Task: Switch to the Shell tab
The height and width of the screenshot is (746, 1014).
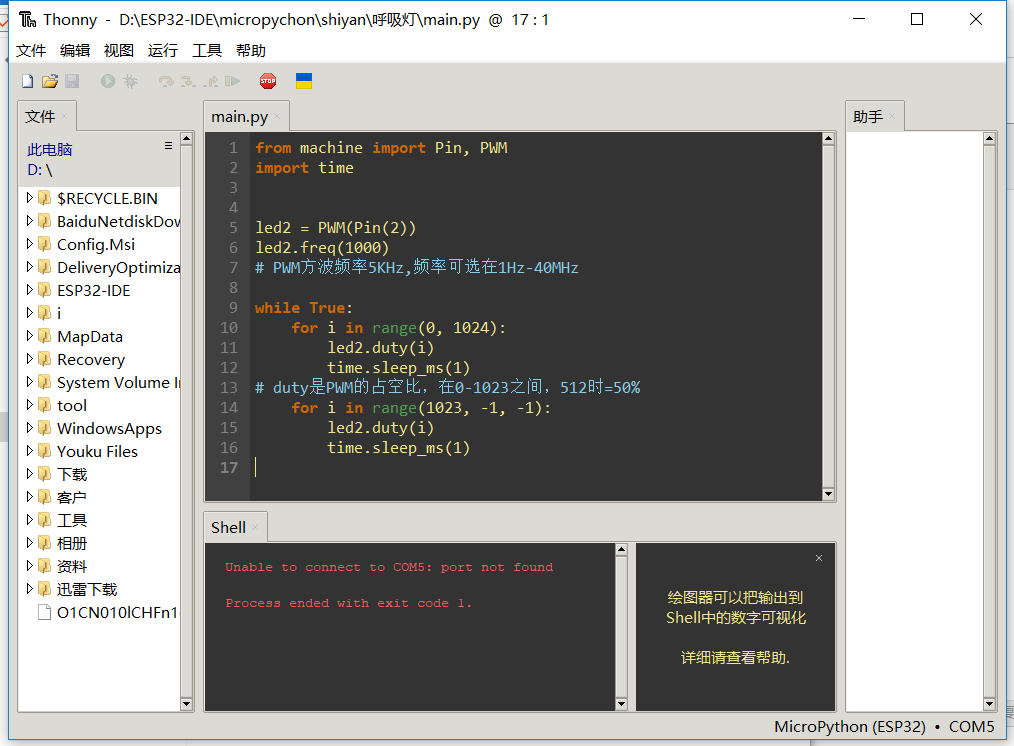Action: point(228,527)
